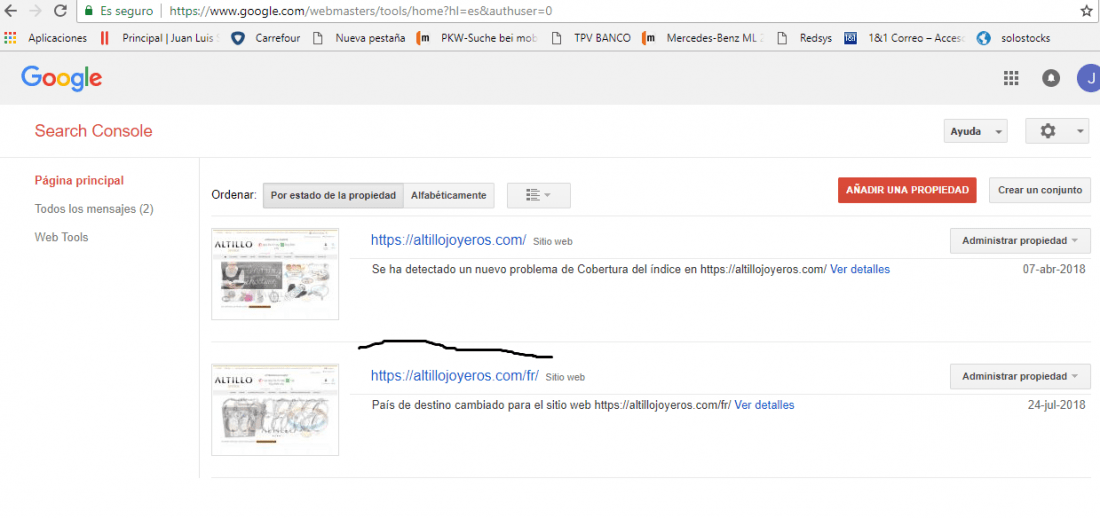Open Web Tools in the sidebar
Image resolution: width=1100 pixels, height=518 pixels.
click(x=62, y=237)
